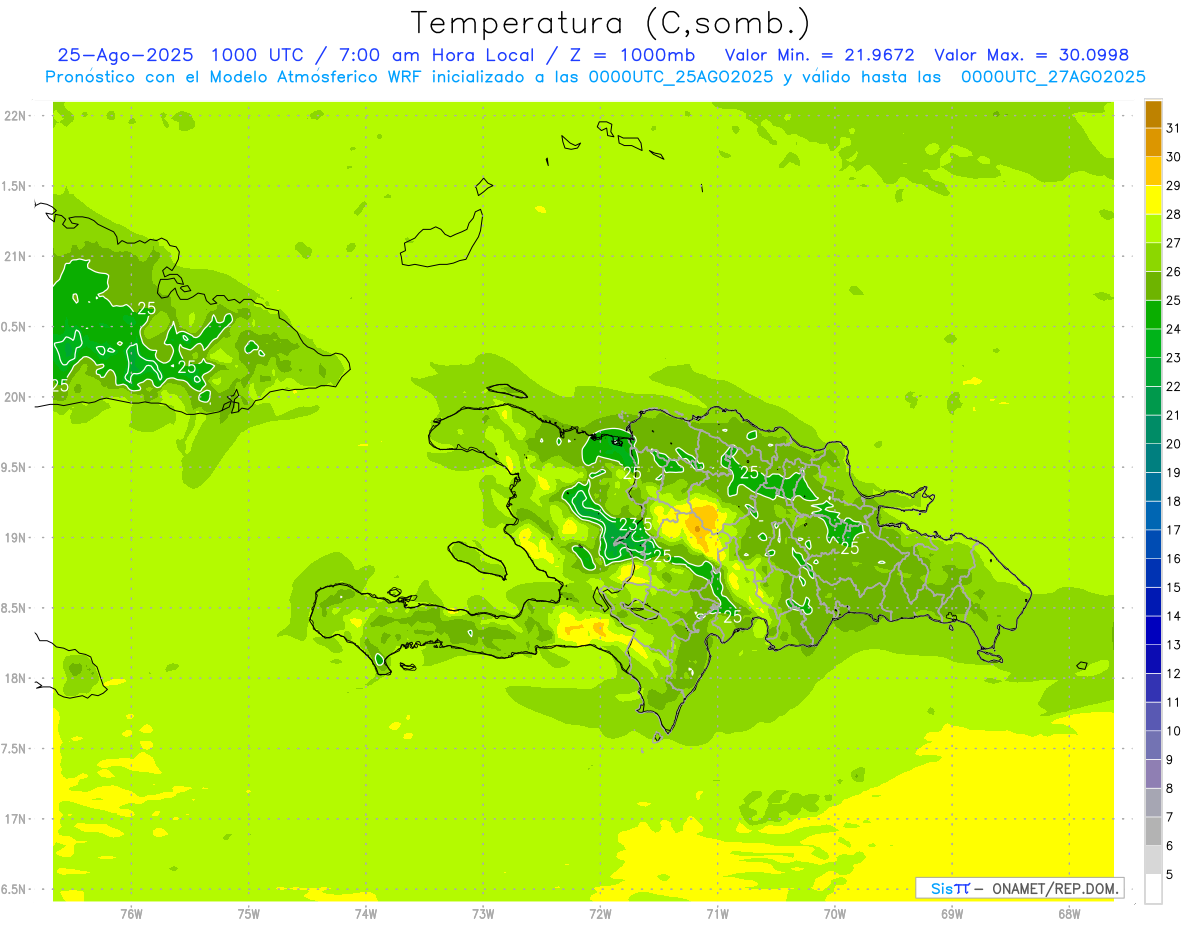Click the "9" value on the color legend

[1170, 760]
